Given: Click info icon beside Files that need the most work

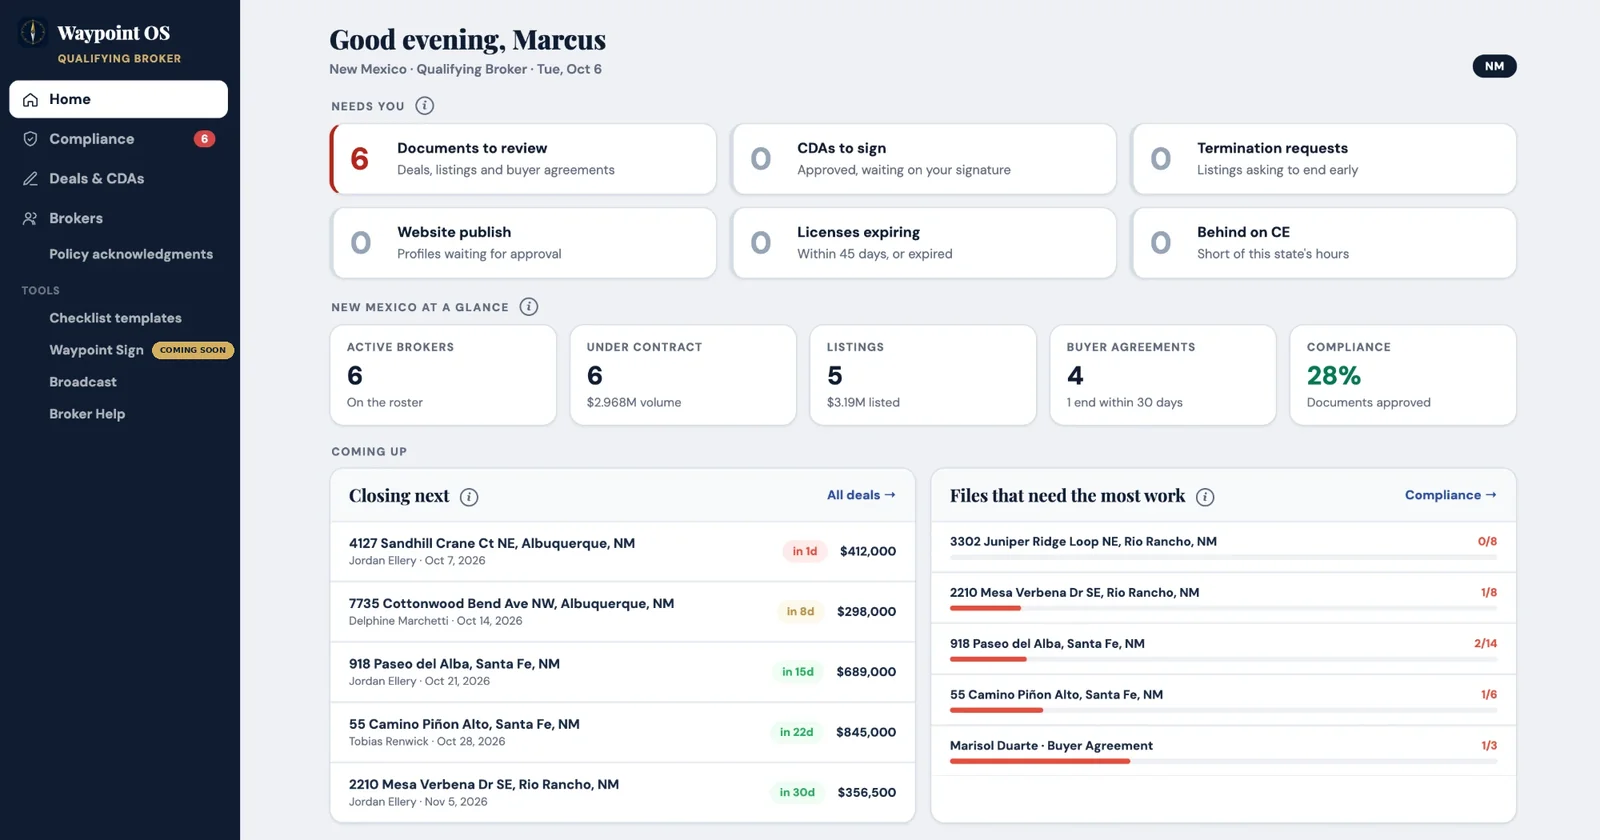Looking at the screenshot, I should coord(1205,497).
